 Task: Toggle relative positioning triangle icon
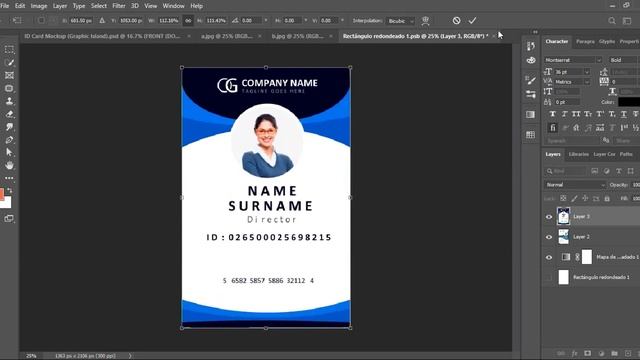[102, 20]
